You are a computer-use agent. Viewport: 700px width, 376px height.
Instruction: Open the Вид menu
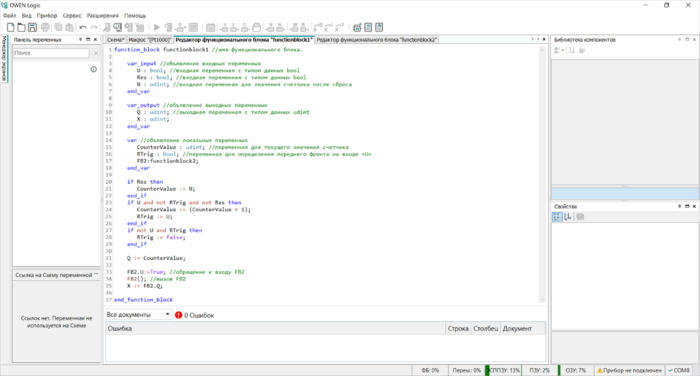point(27,16)
